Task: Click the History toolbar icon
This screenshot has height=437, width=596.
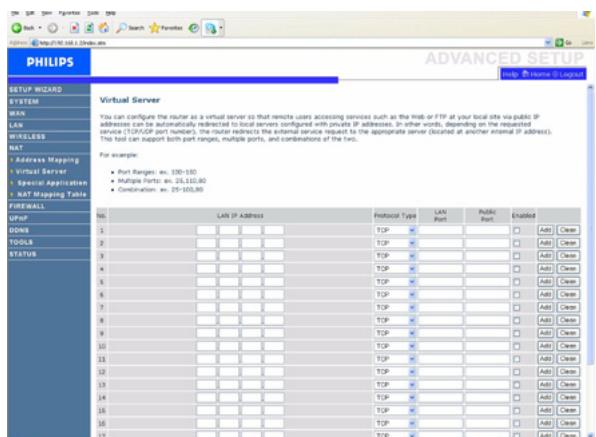Action: [194, 28]
